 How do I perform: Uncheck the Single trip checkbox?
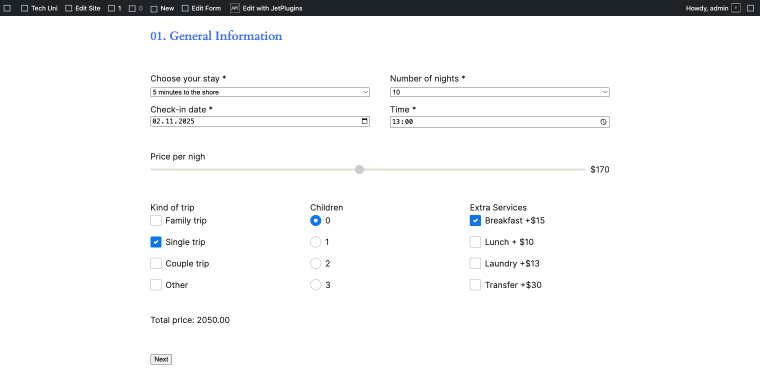pos(156,242)
